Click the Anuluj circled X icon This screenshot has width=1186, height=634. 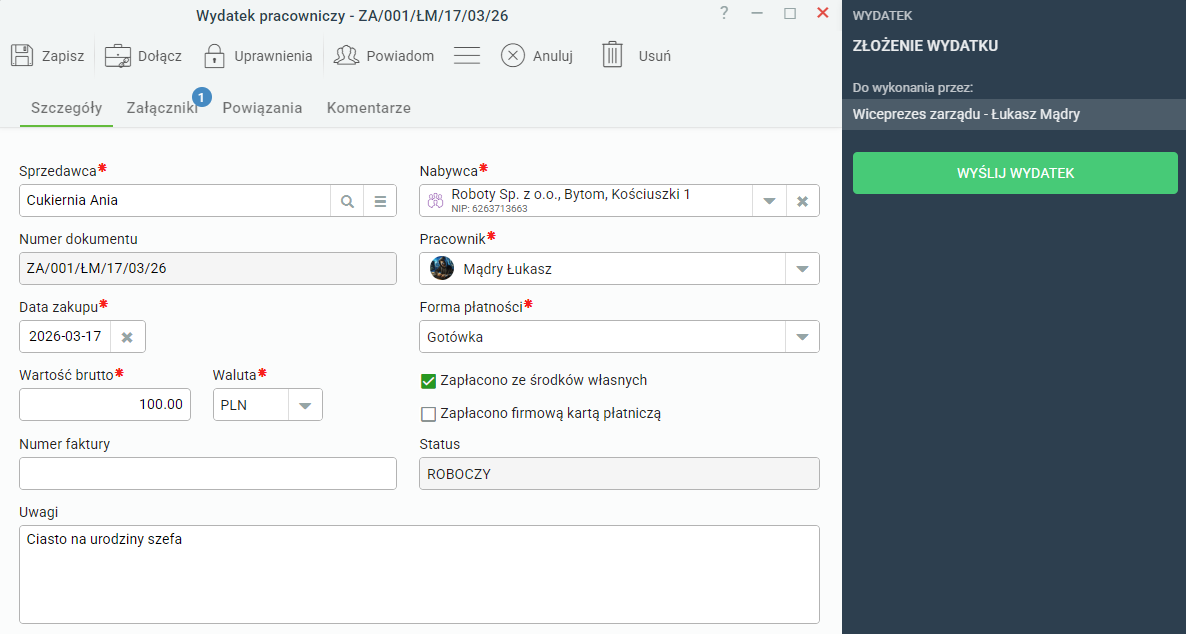pos(513,55)
